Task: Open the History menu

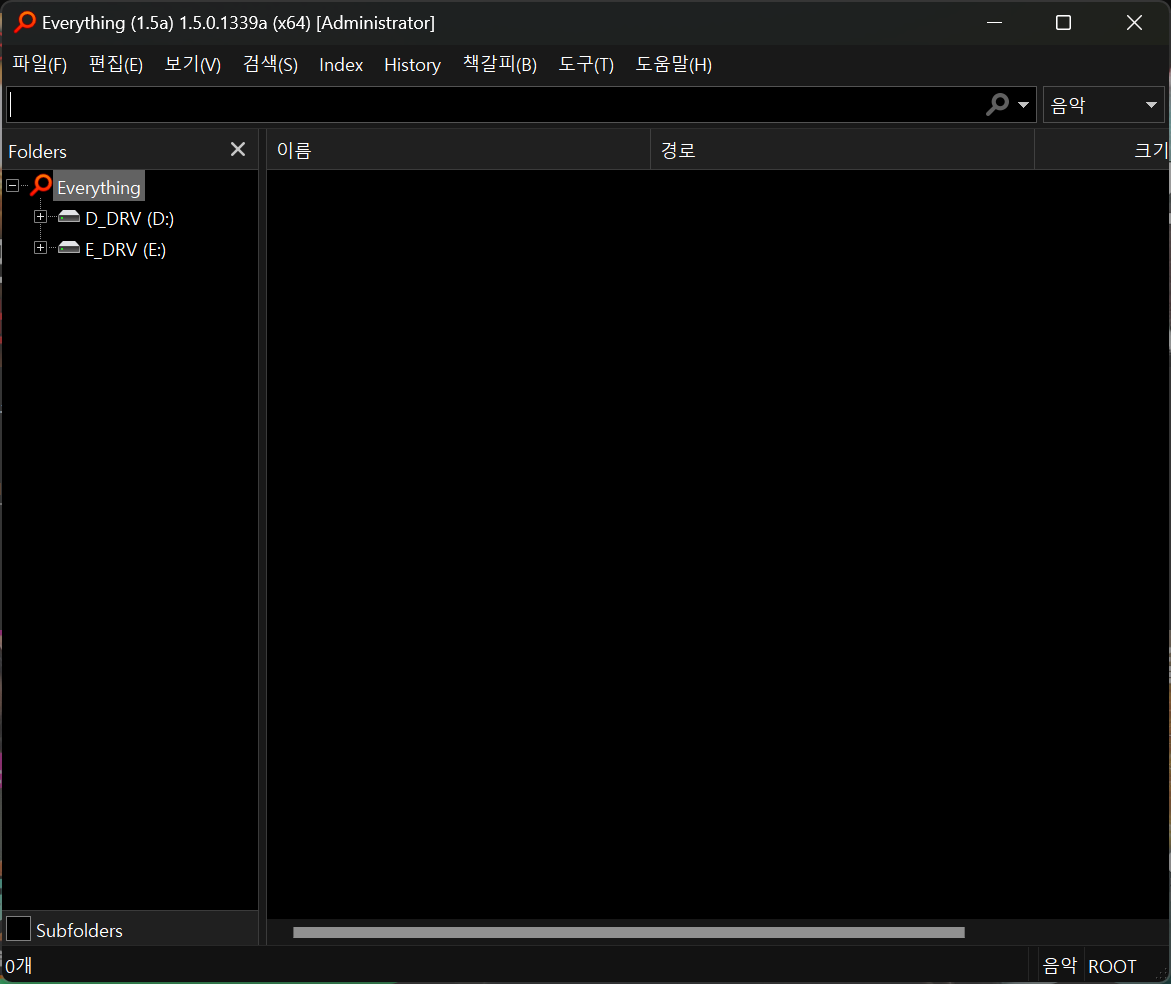Action: [x=412, y=65]
